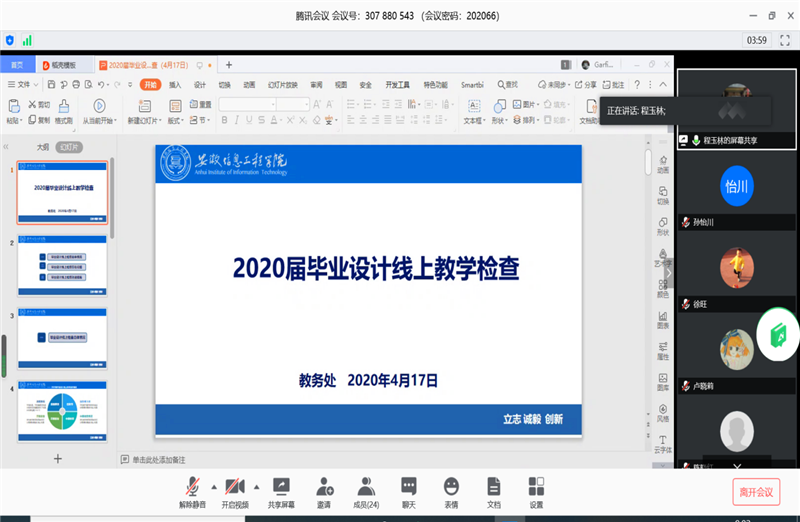The height and width of the screenshot is (522, 800).
Task: Click the 动画 icon in right sidebar
Action: tap(663, 164)
